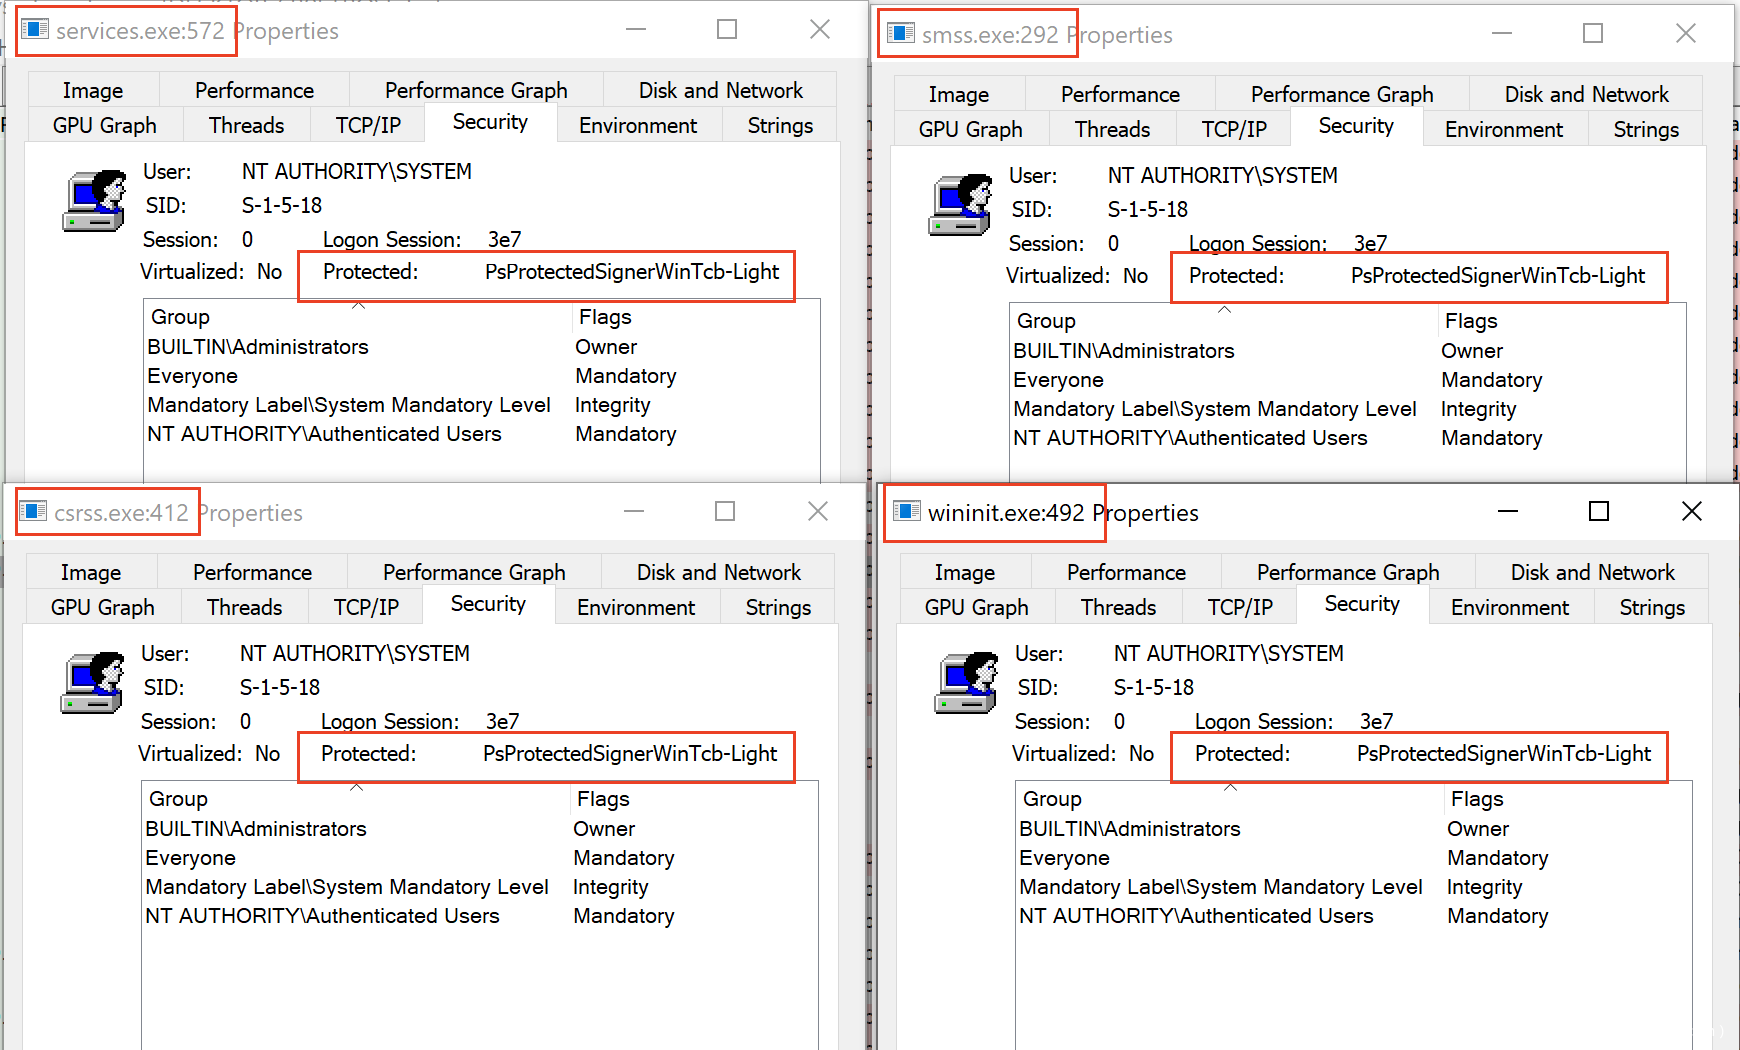This screenshot has height=1050, width=1740.
Task: Click the user computer icon in smss.exe window
Action: (x=961, y=205)
